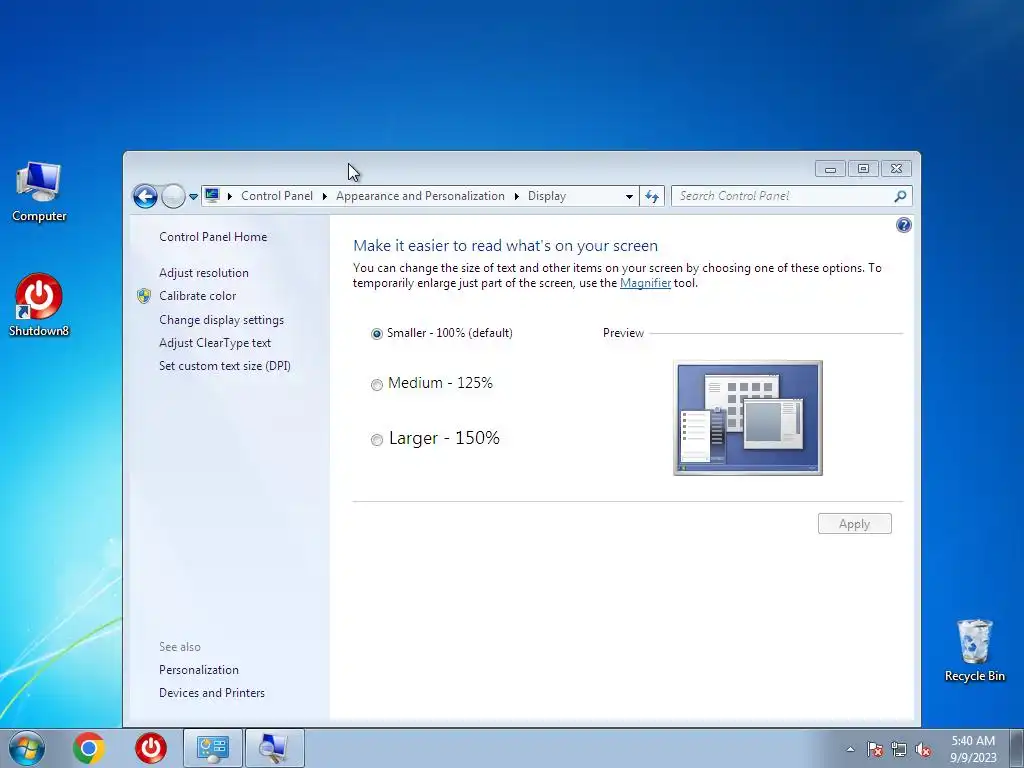Open the Magnifier tool link

click(x=645, y=283)
